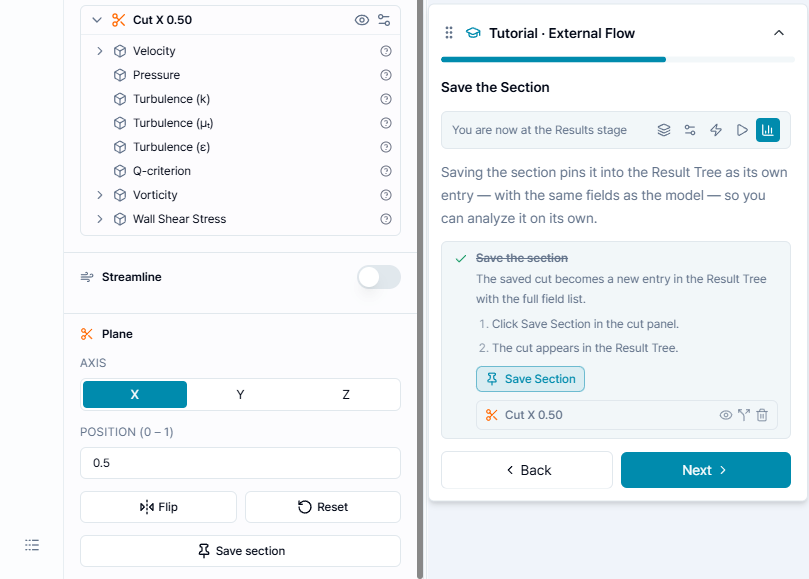The width and height of the screenshot is (809, 579).
Task: Click the Next button
Action: tap(705, 470)
